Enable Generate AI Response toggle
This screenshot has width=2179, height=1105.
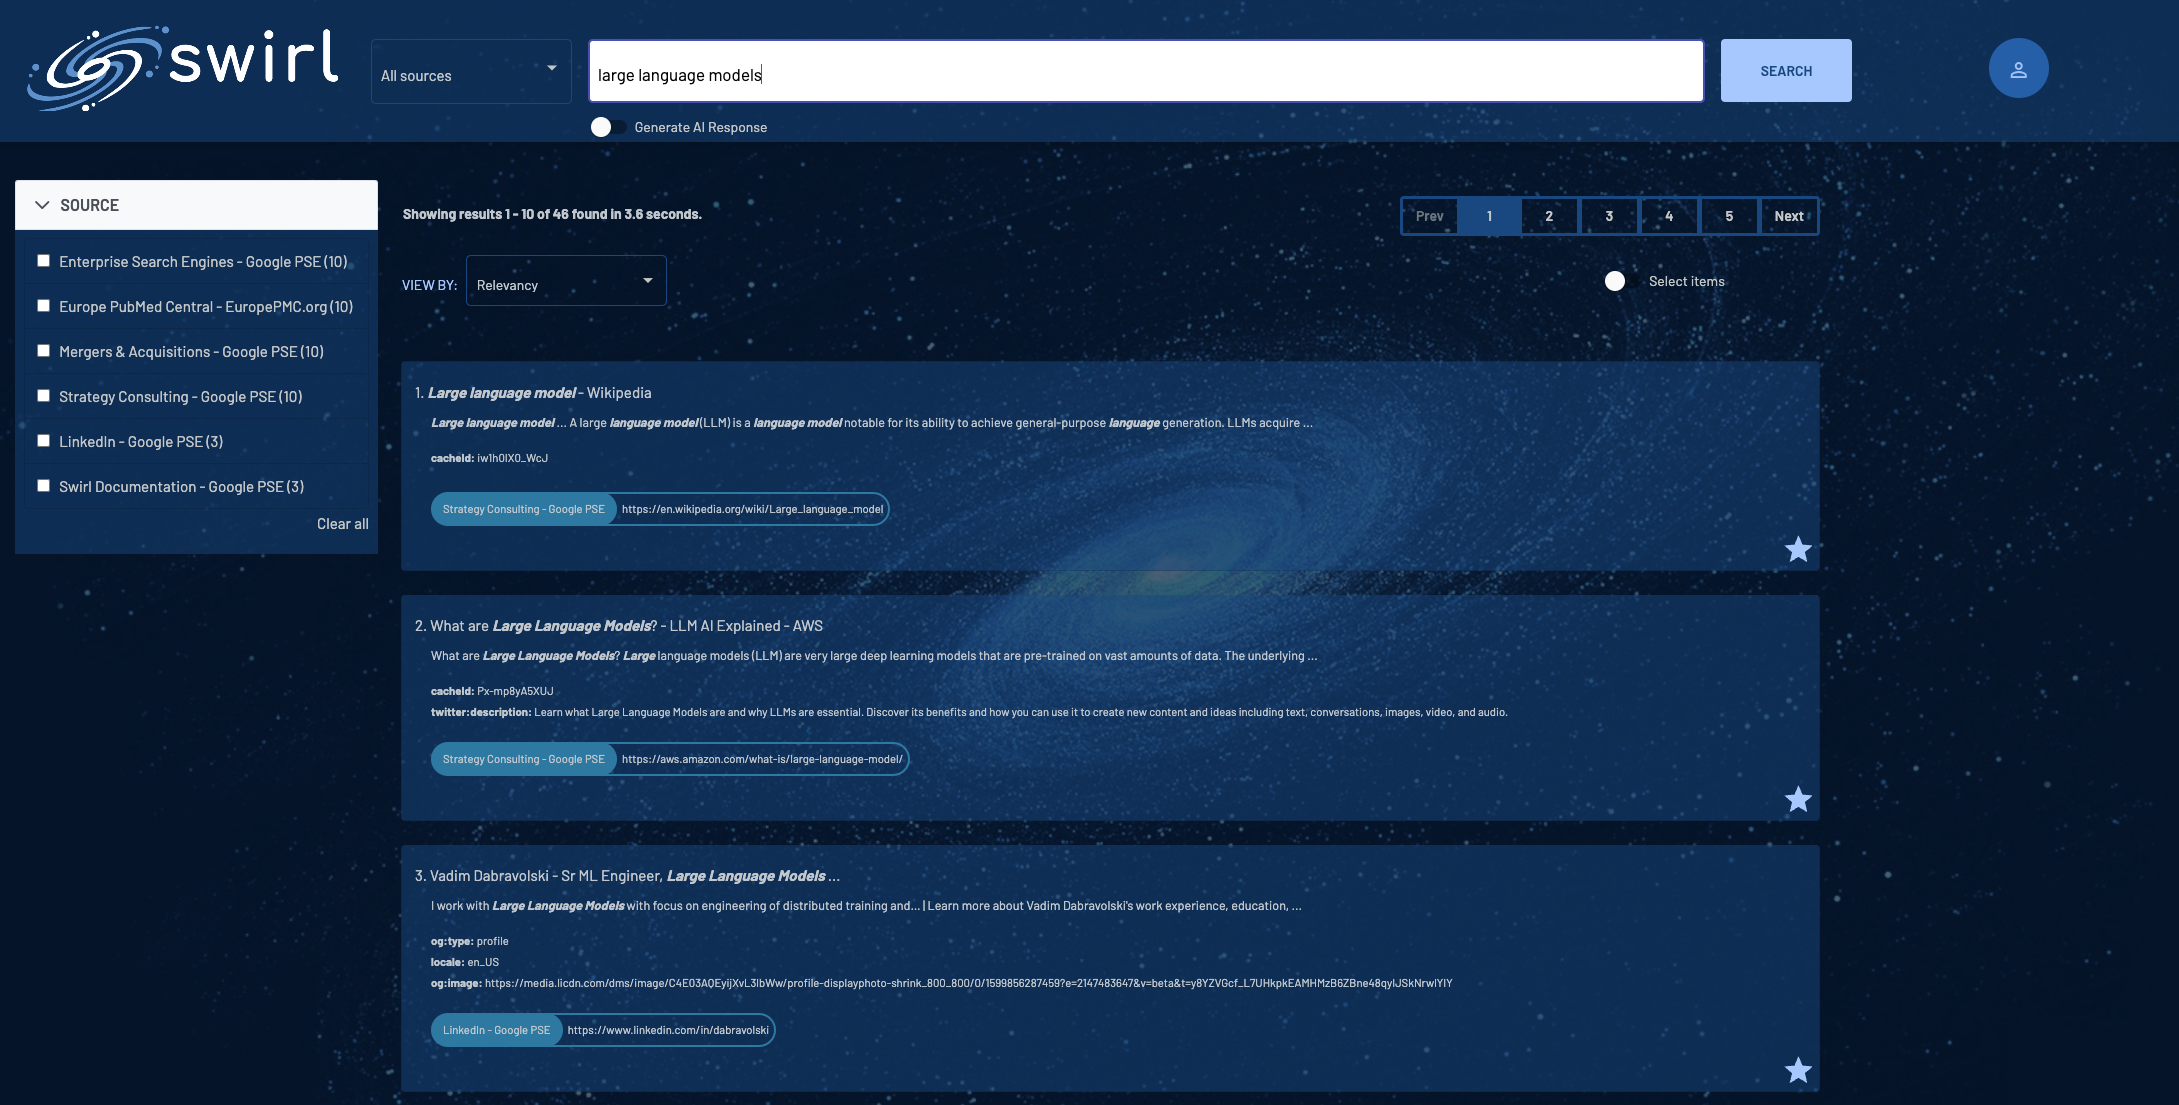(608, 127)
